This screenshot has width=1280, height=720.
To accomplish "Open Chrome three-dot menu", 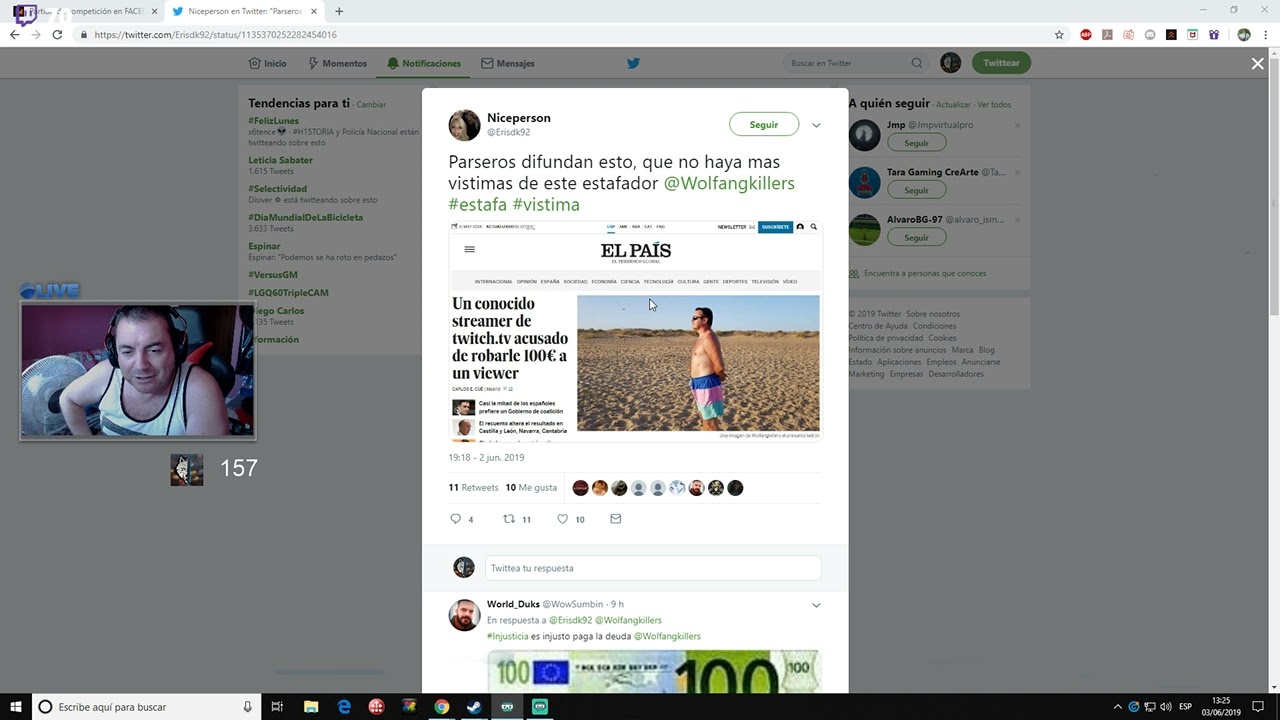I will click(1265, 34).
